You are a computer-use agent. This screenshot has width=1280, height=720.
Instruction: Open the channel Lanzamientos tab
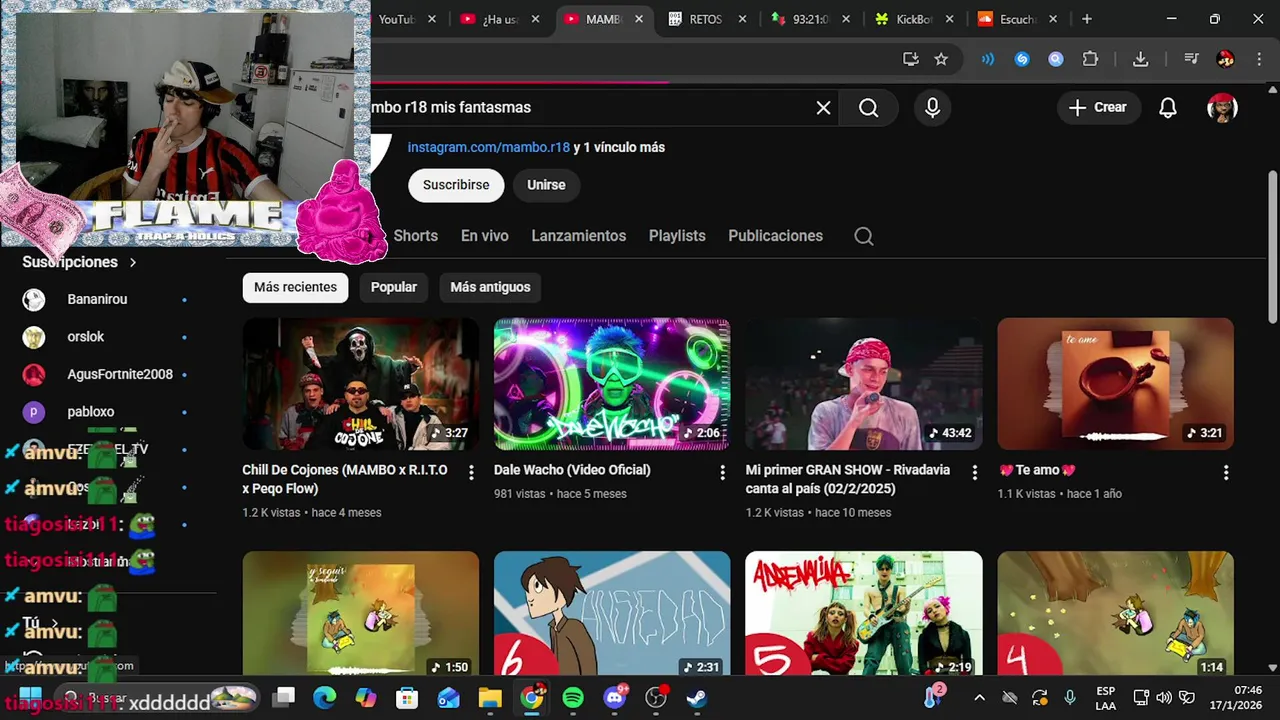tap(578, 236)
